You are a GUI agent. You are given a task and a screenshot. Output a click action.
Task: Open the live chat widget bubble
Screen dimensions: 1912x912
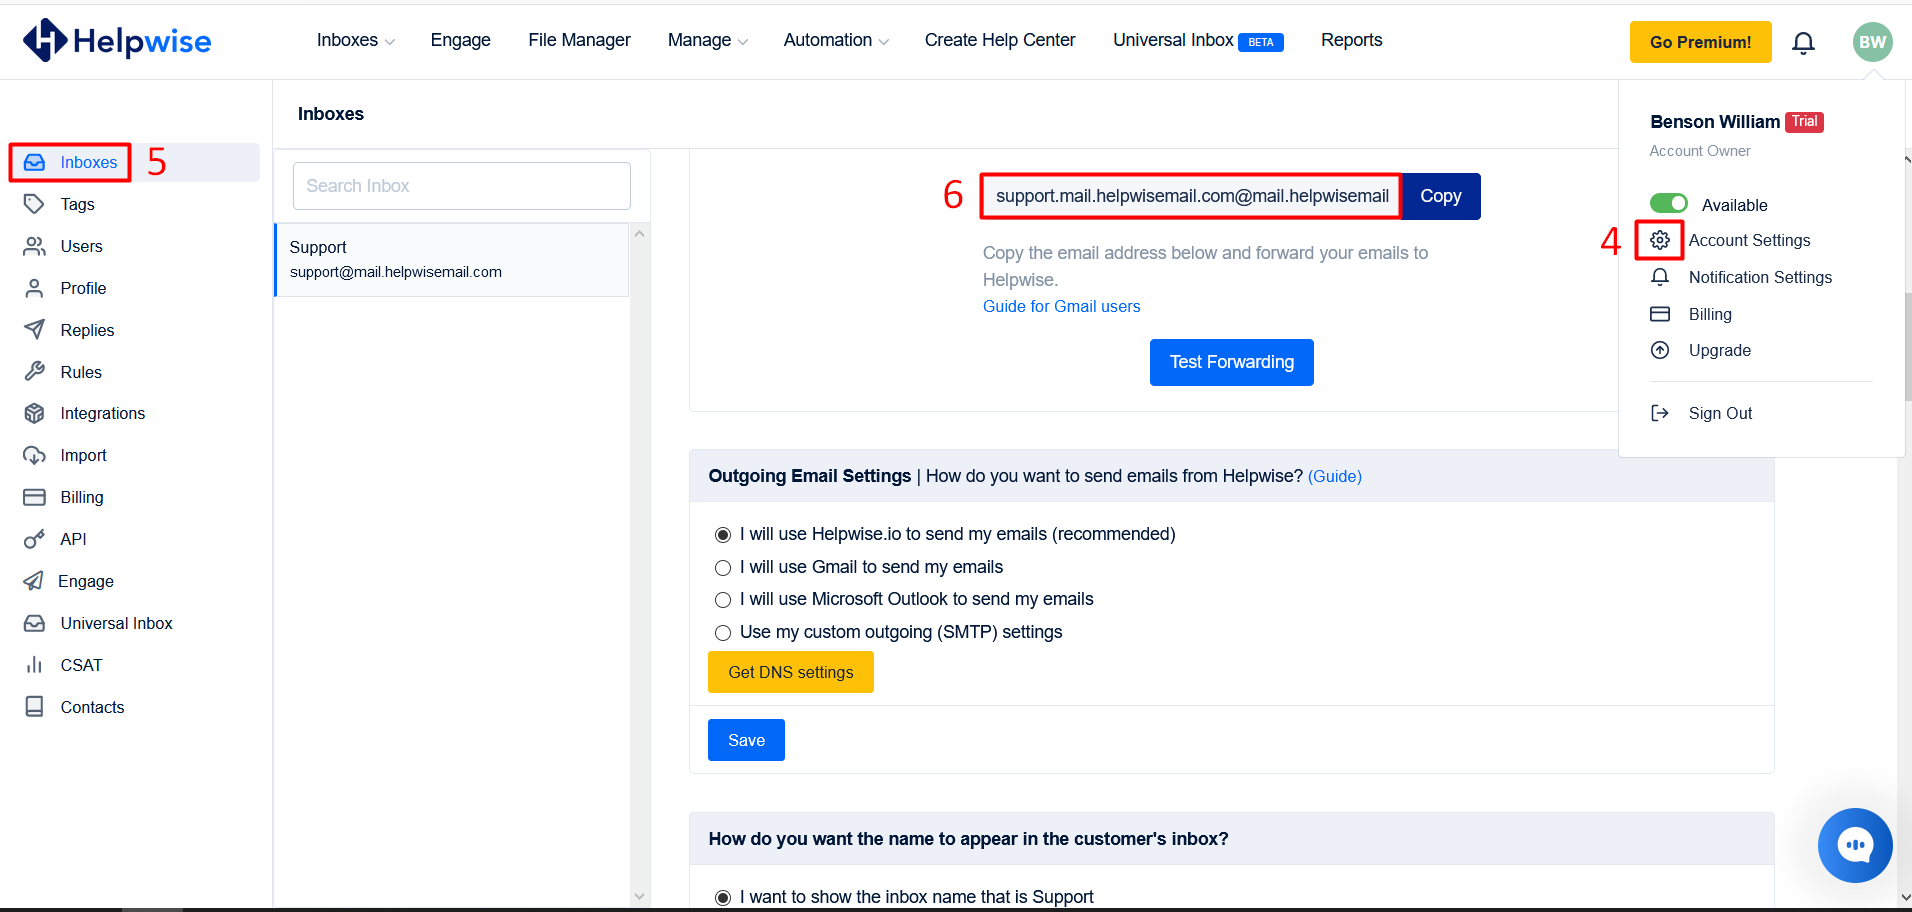coord(1854,845)
